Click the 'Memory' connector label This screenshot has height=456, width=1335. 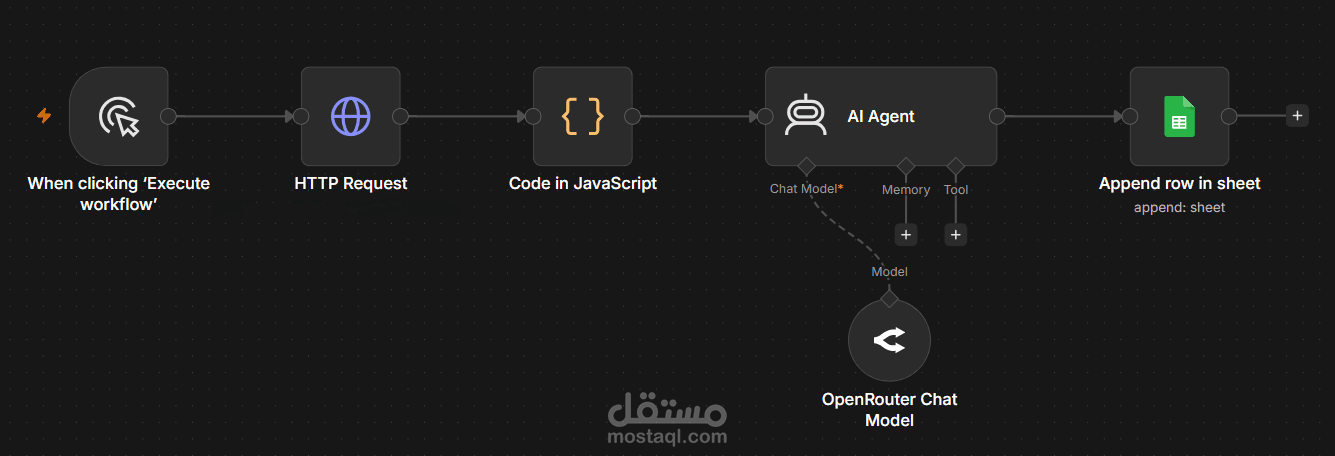906,189
